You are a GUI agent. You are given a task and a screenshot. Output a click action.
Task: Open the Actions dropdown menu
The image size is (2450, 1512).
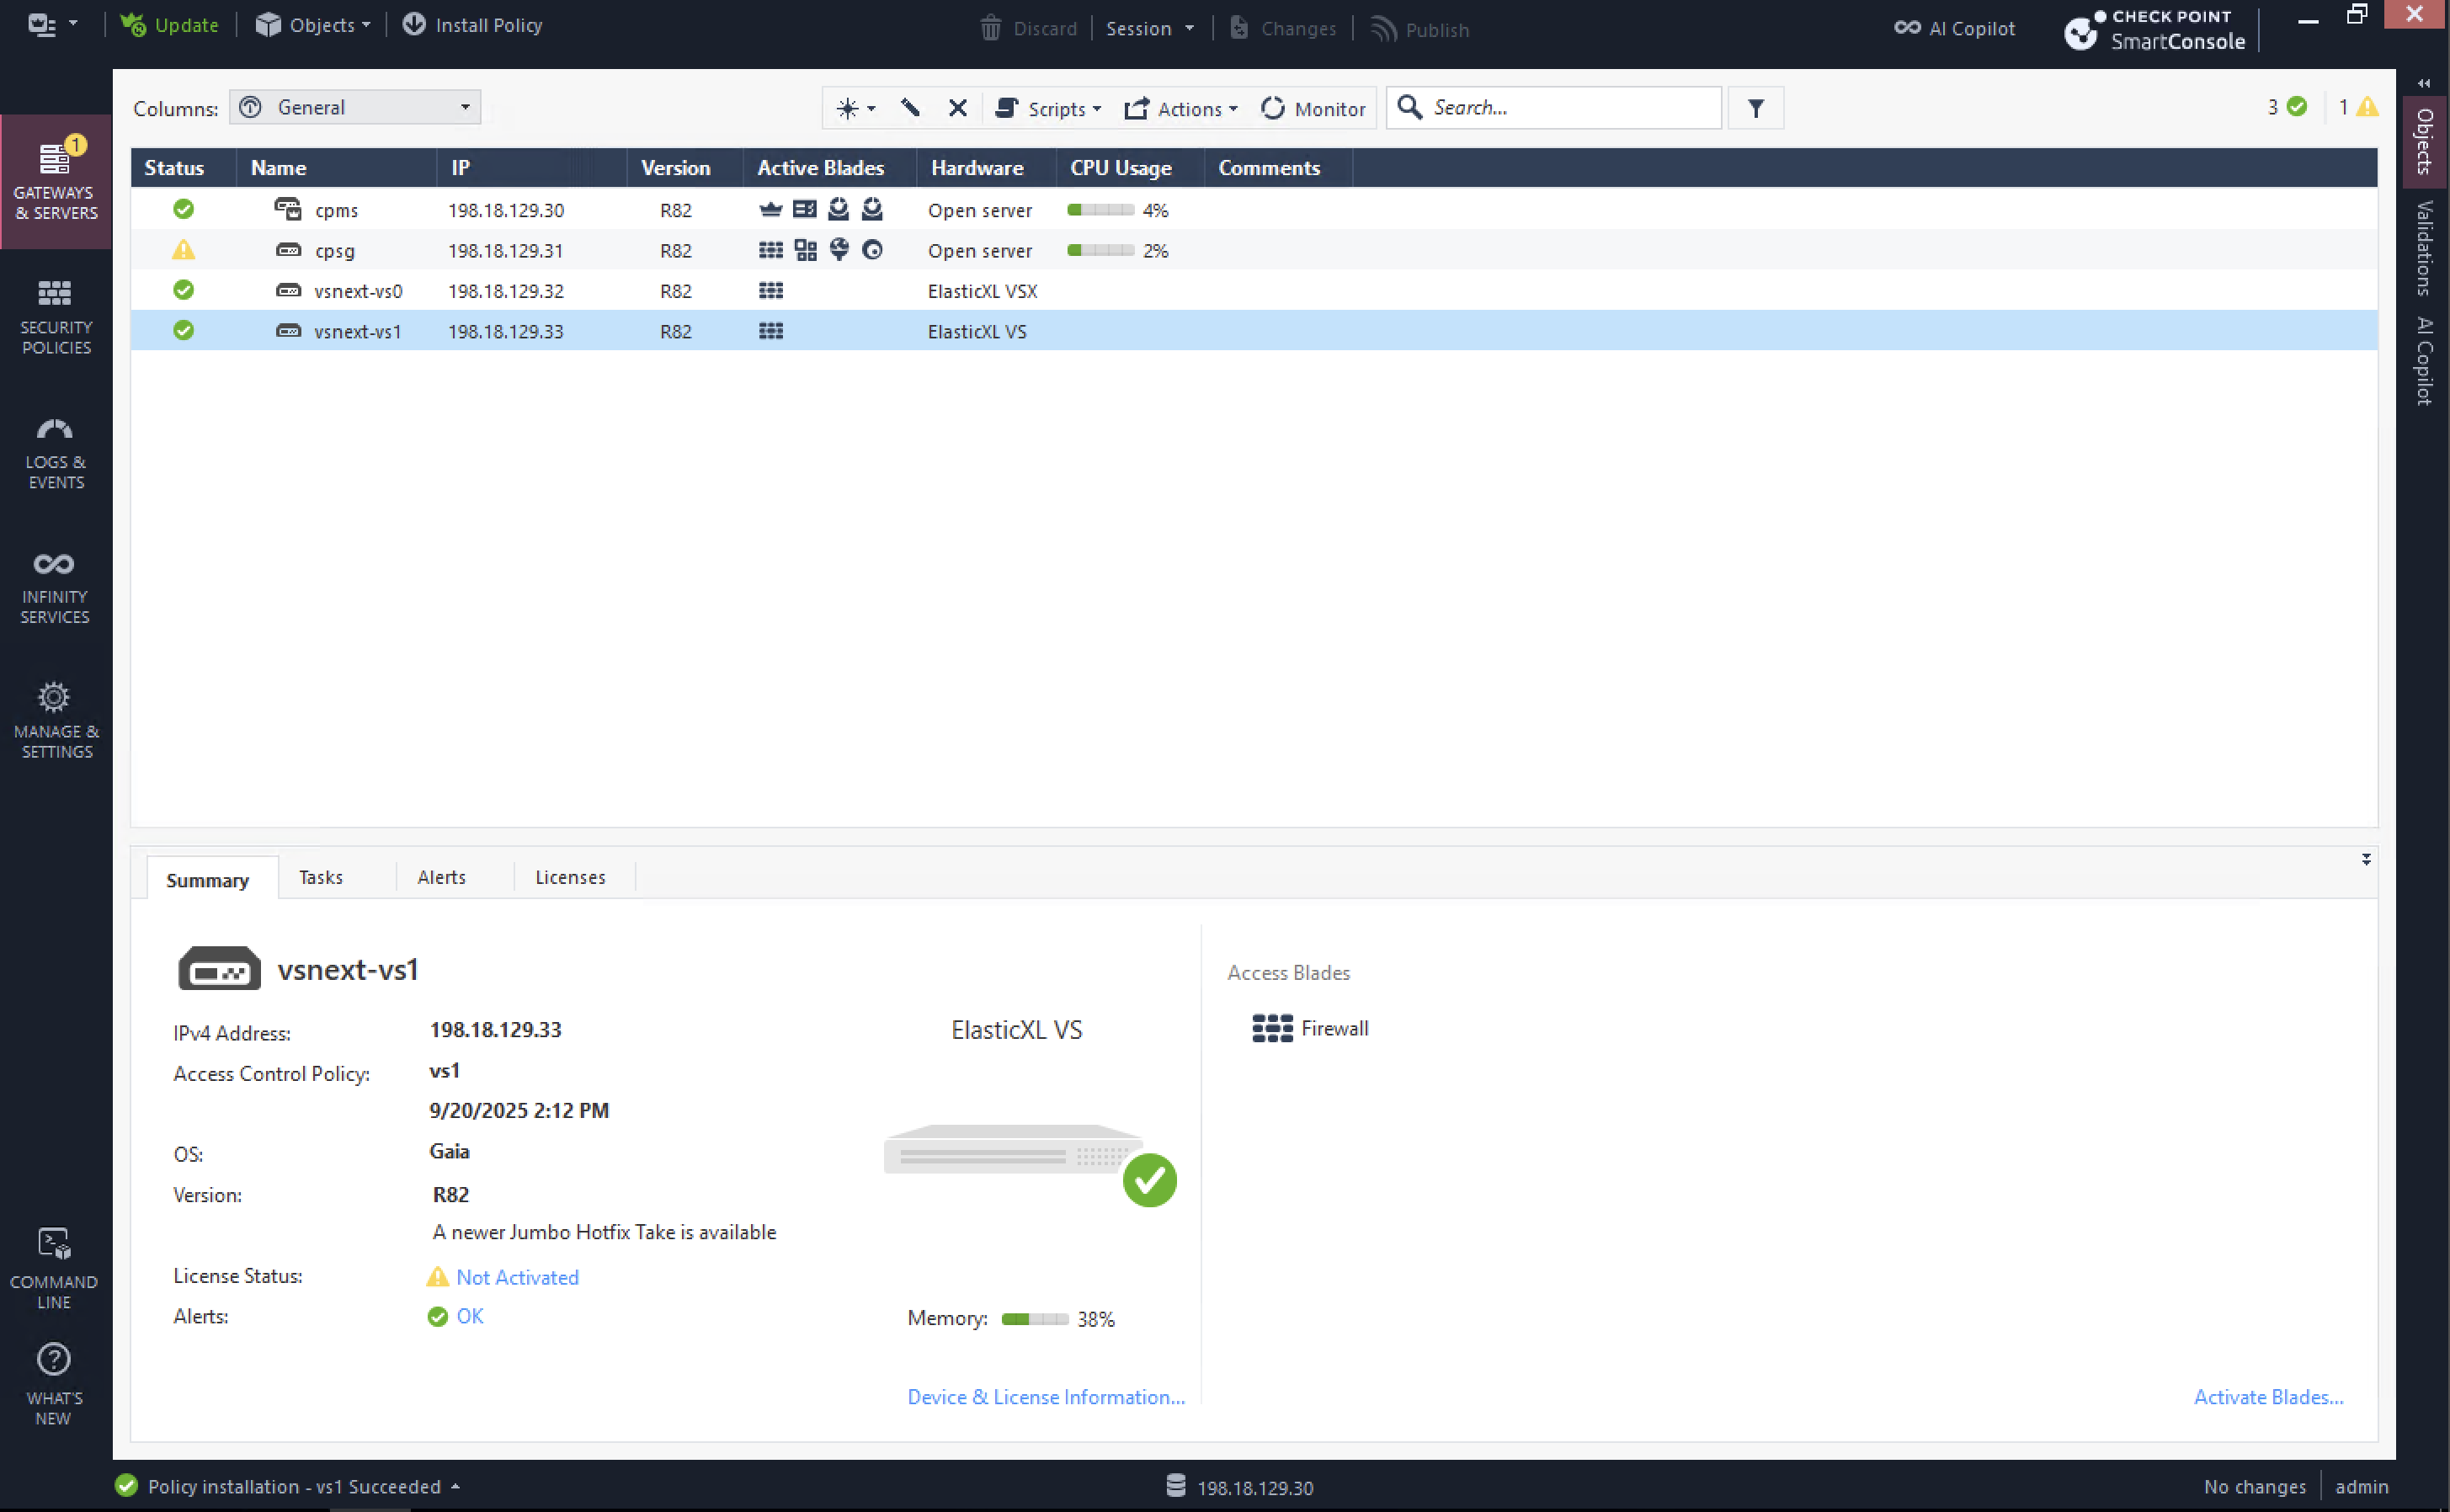coord(1181,108)
